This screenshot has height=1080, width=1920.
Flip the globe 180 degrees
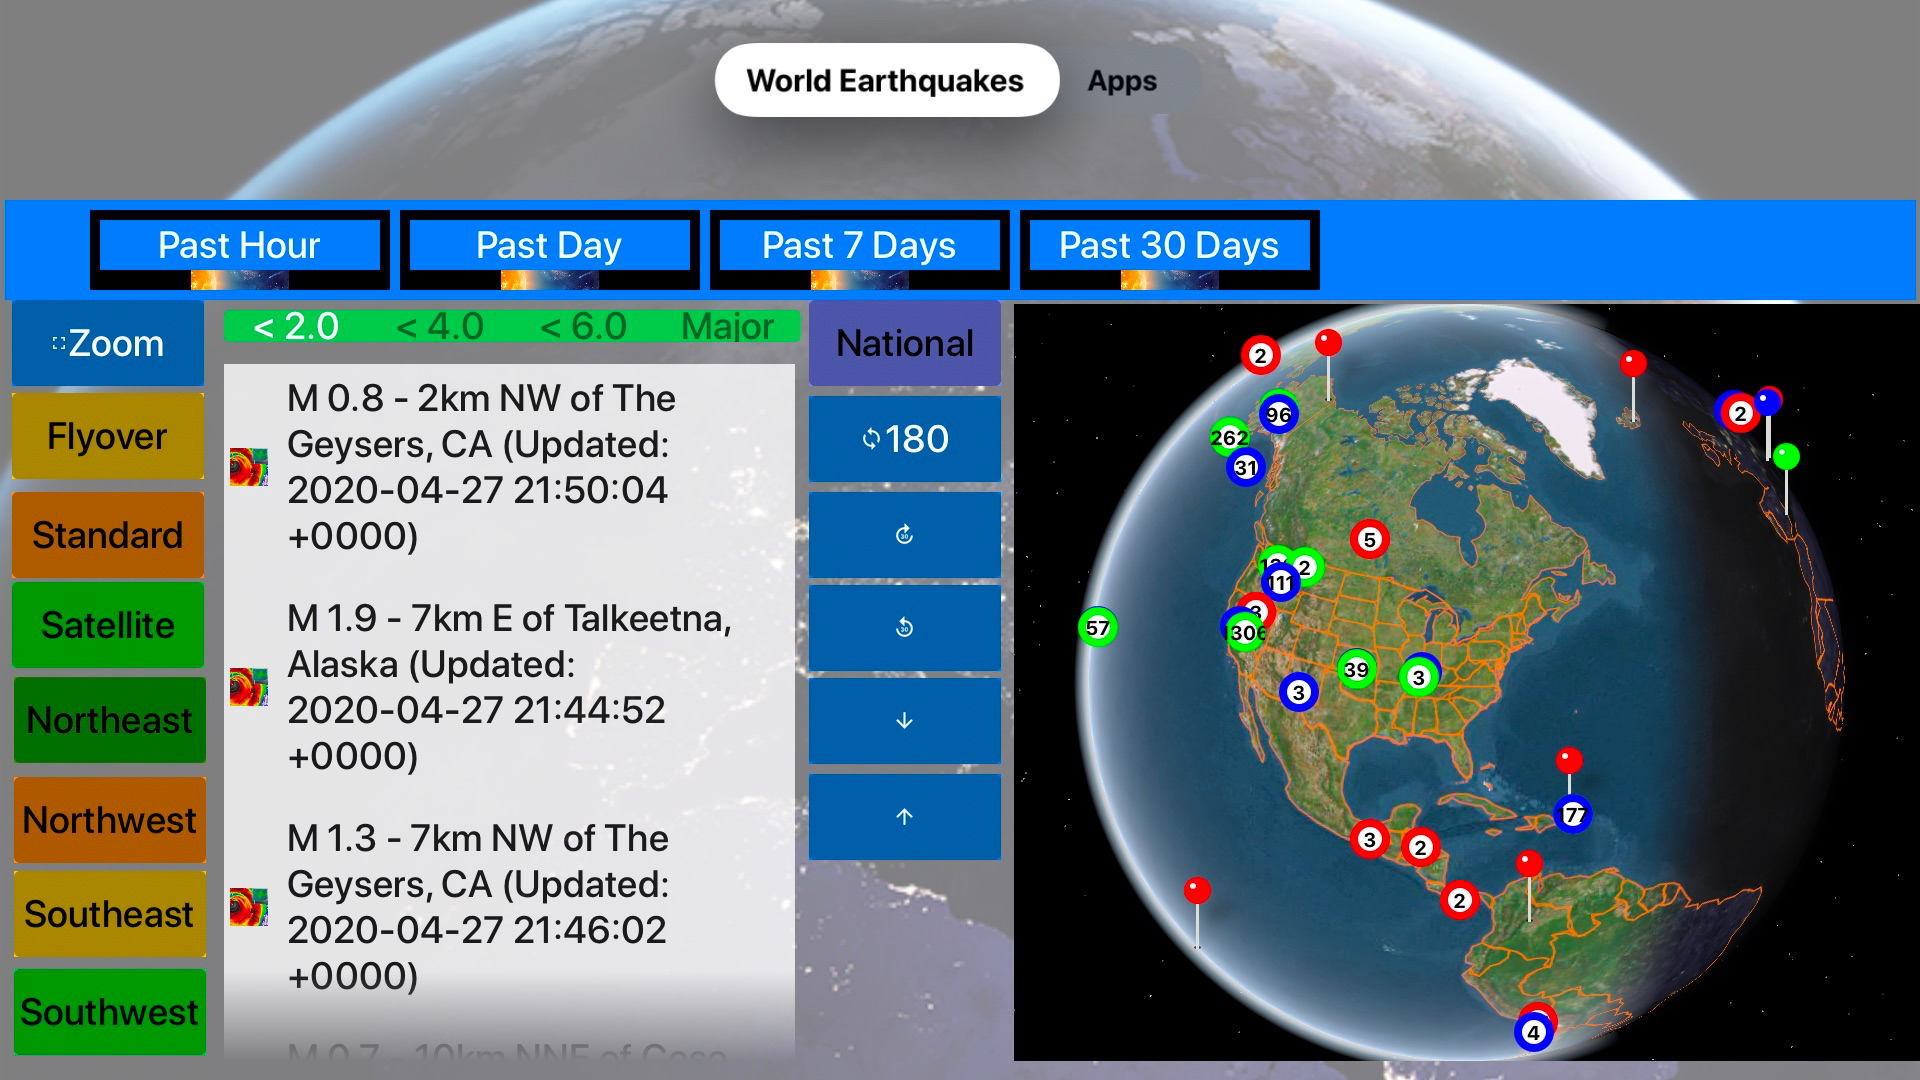click(904, 439)
